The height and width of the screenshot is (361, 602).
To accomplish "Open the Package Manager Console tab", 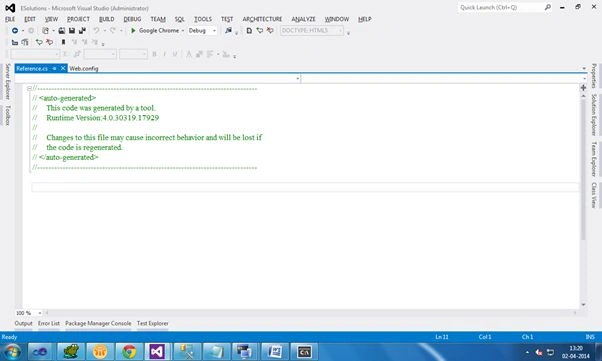I will coord(98,323).
